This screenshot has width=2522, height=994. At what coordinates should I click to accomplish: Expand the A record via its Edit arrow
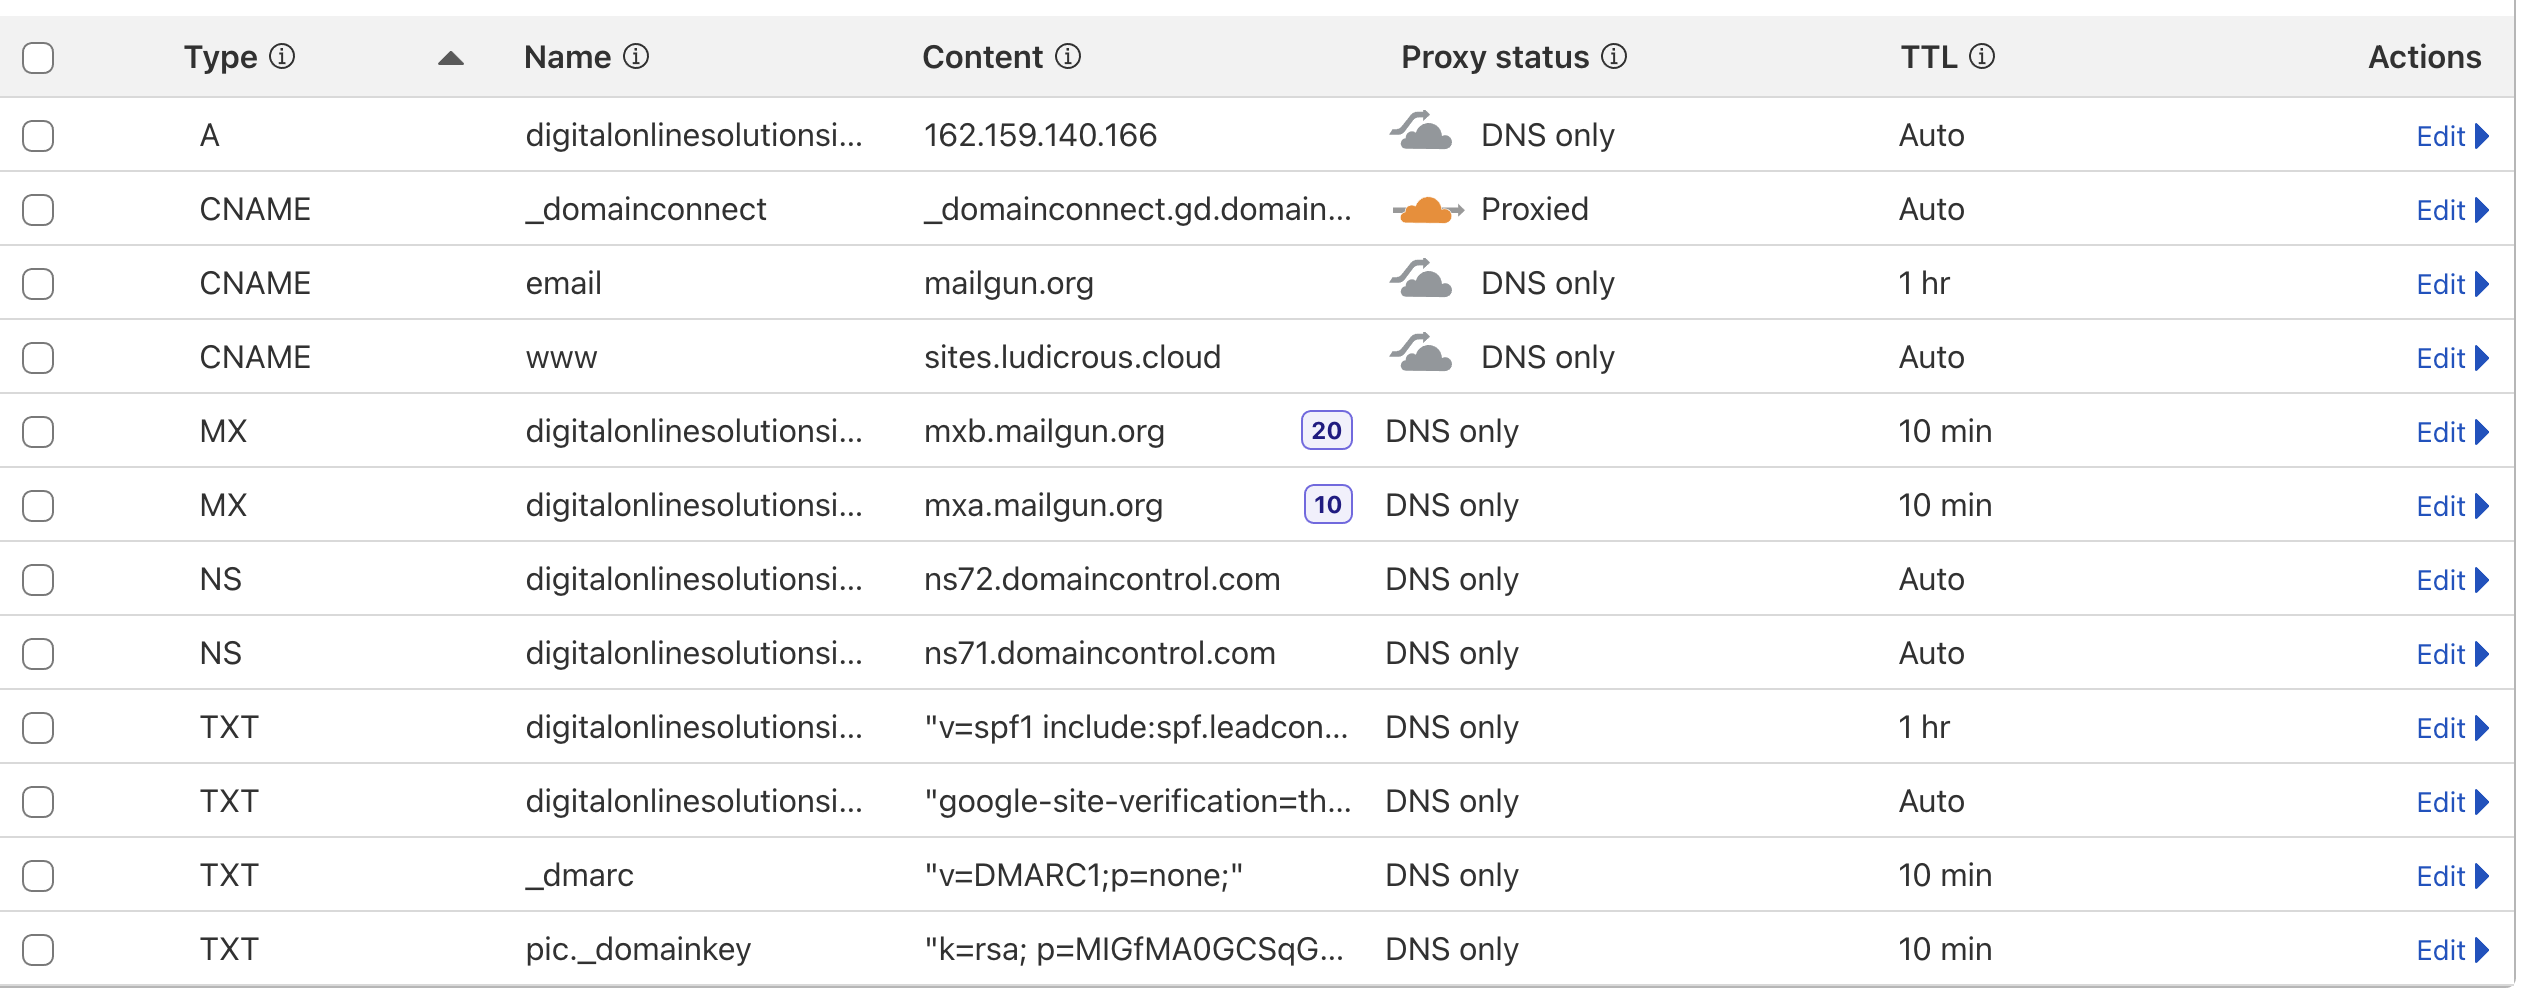[2482, 136]
